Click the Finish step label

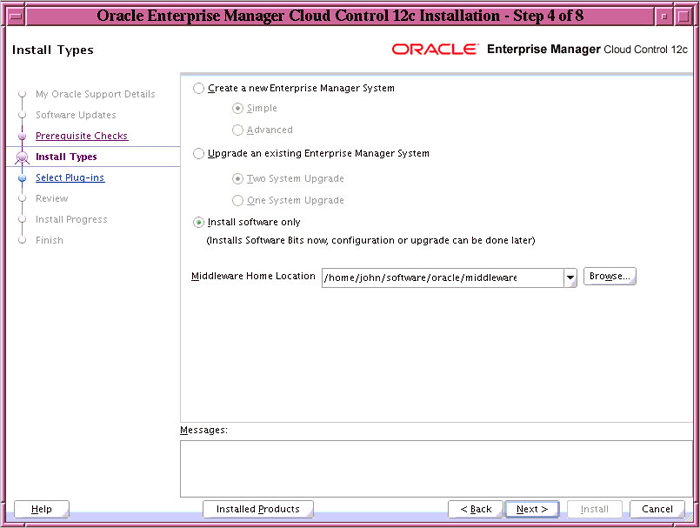click(x=50, y=240)
